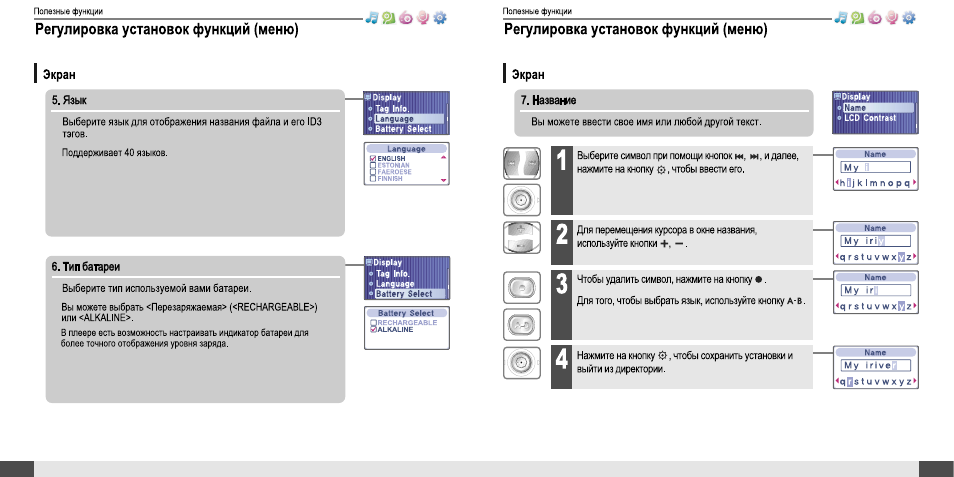954x477 pixels.
Task: Click the 'Battery Select' title bar above checkboxes
Action: [x=406, y=313]
